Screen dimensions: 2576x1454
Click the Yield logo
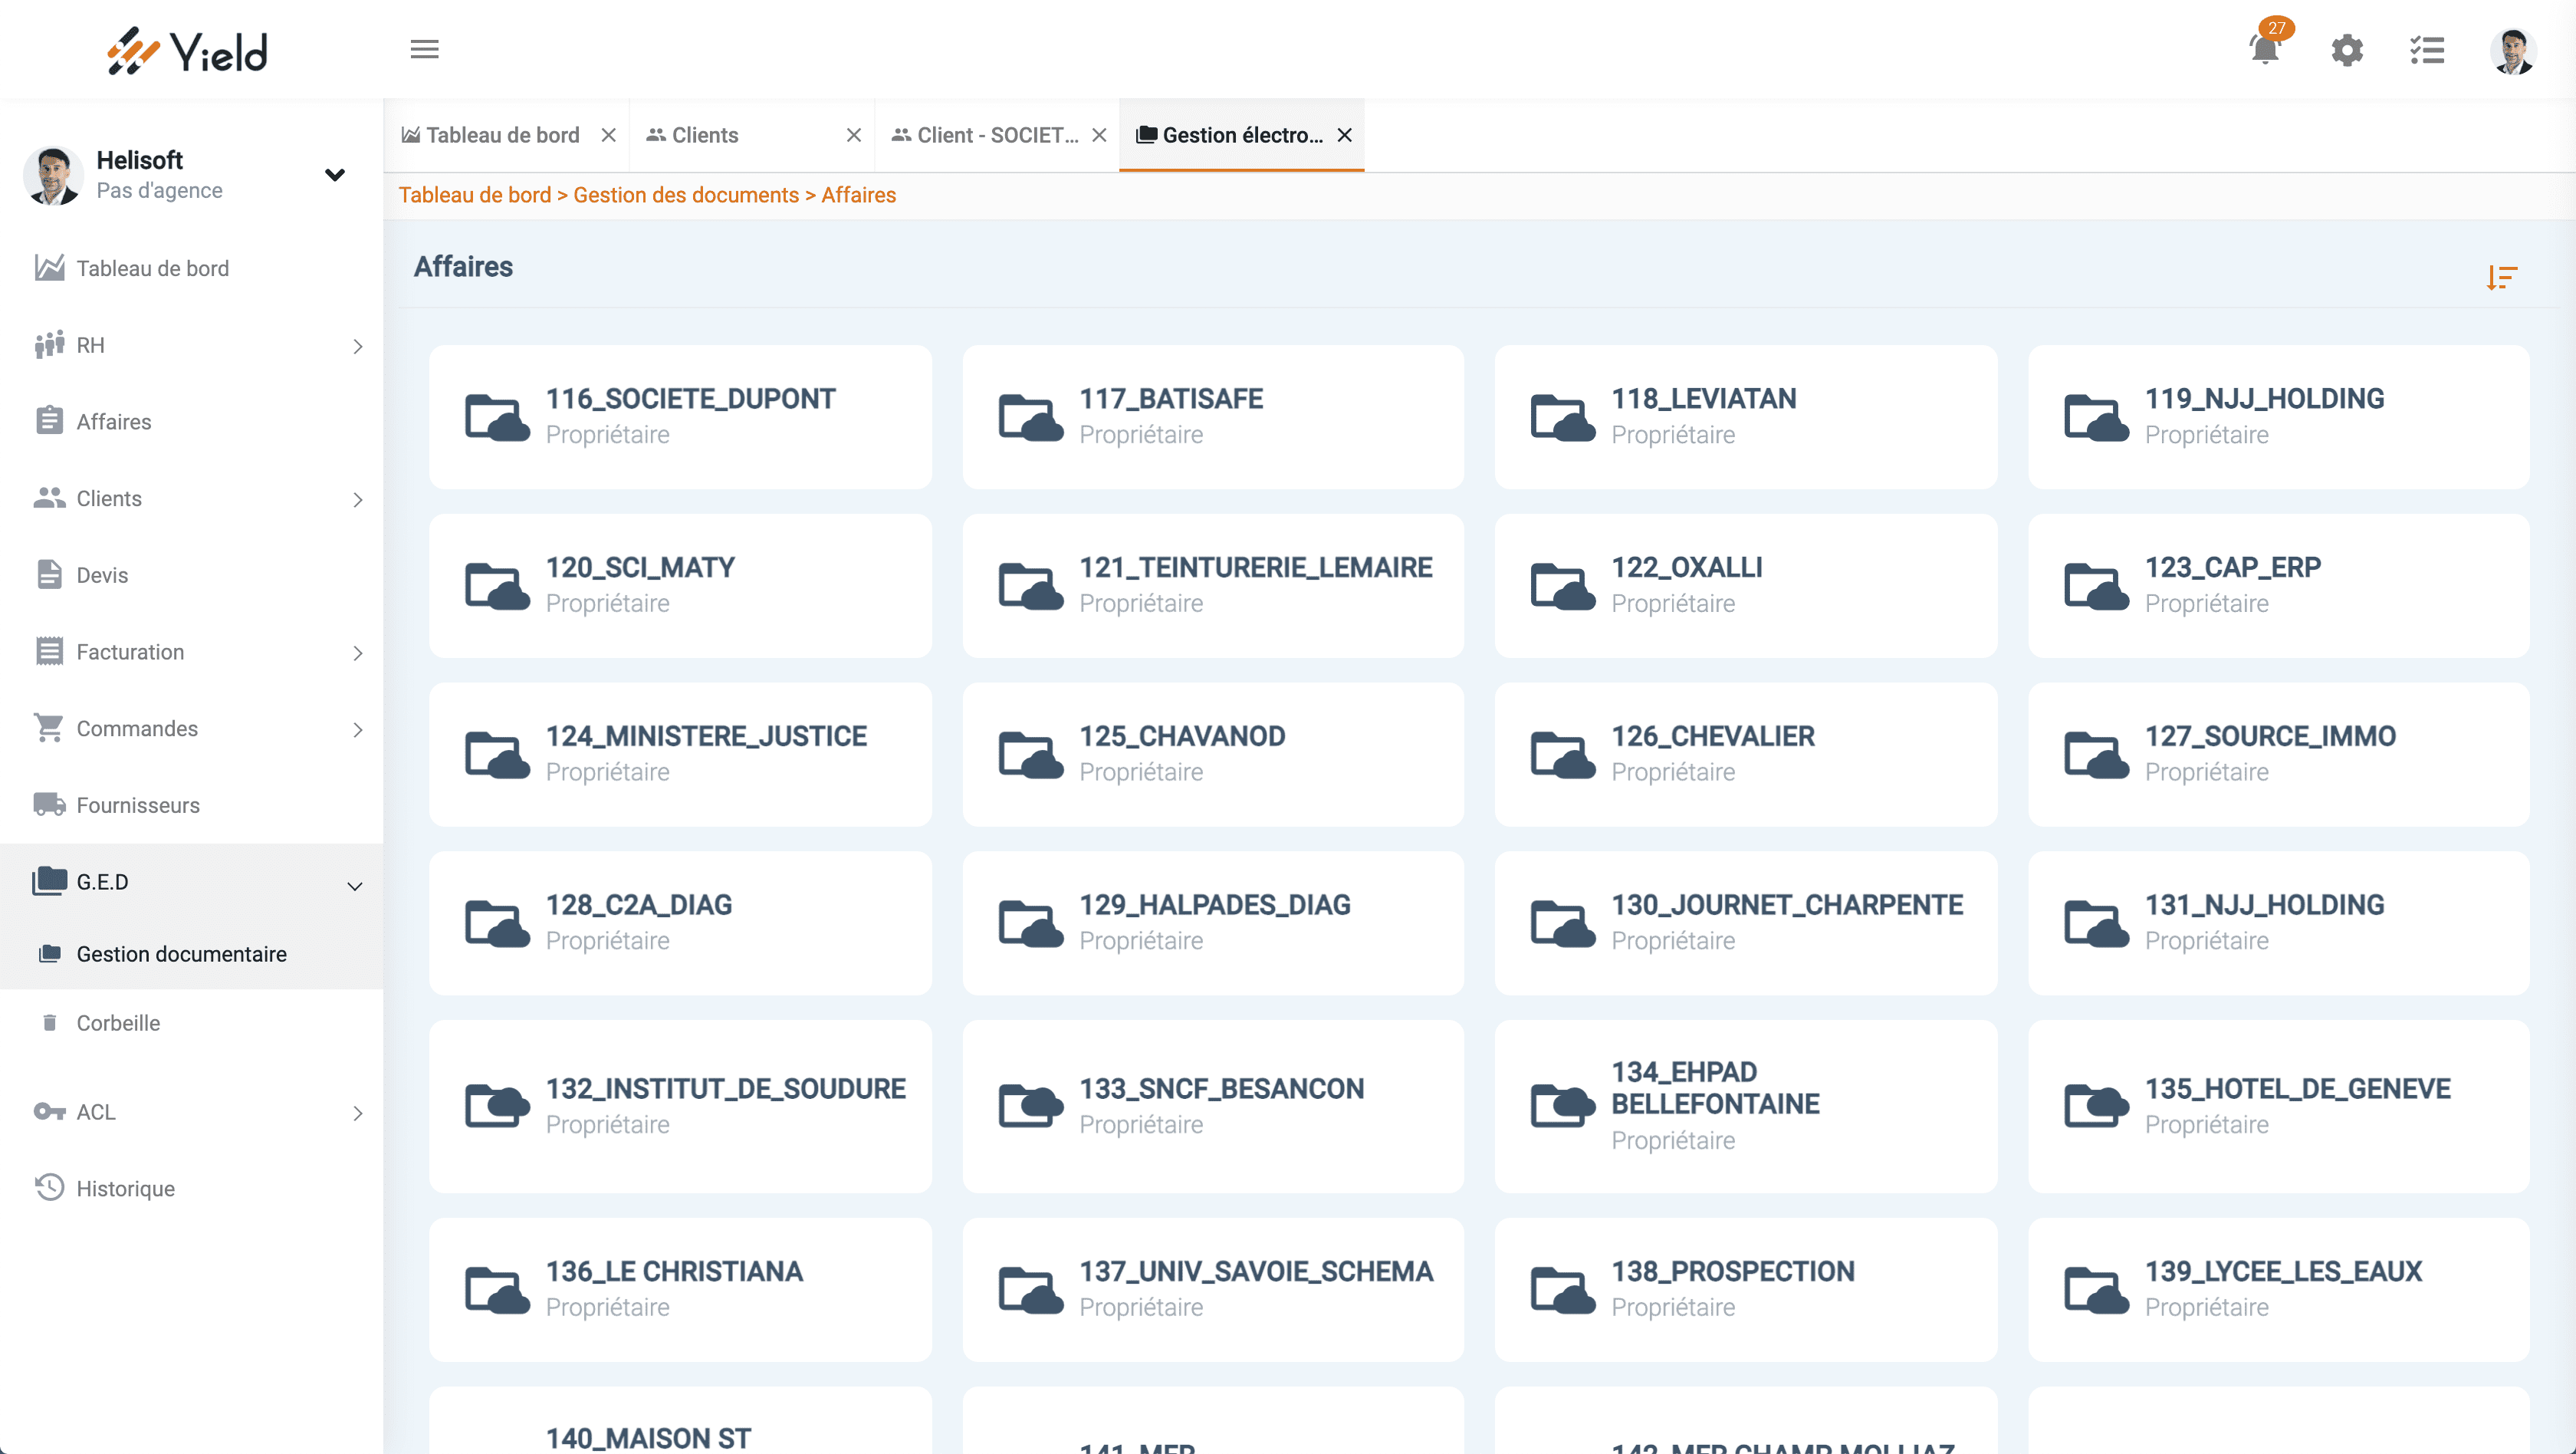point(188,51)
